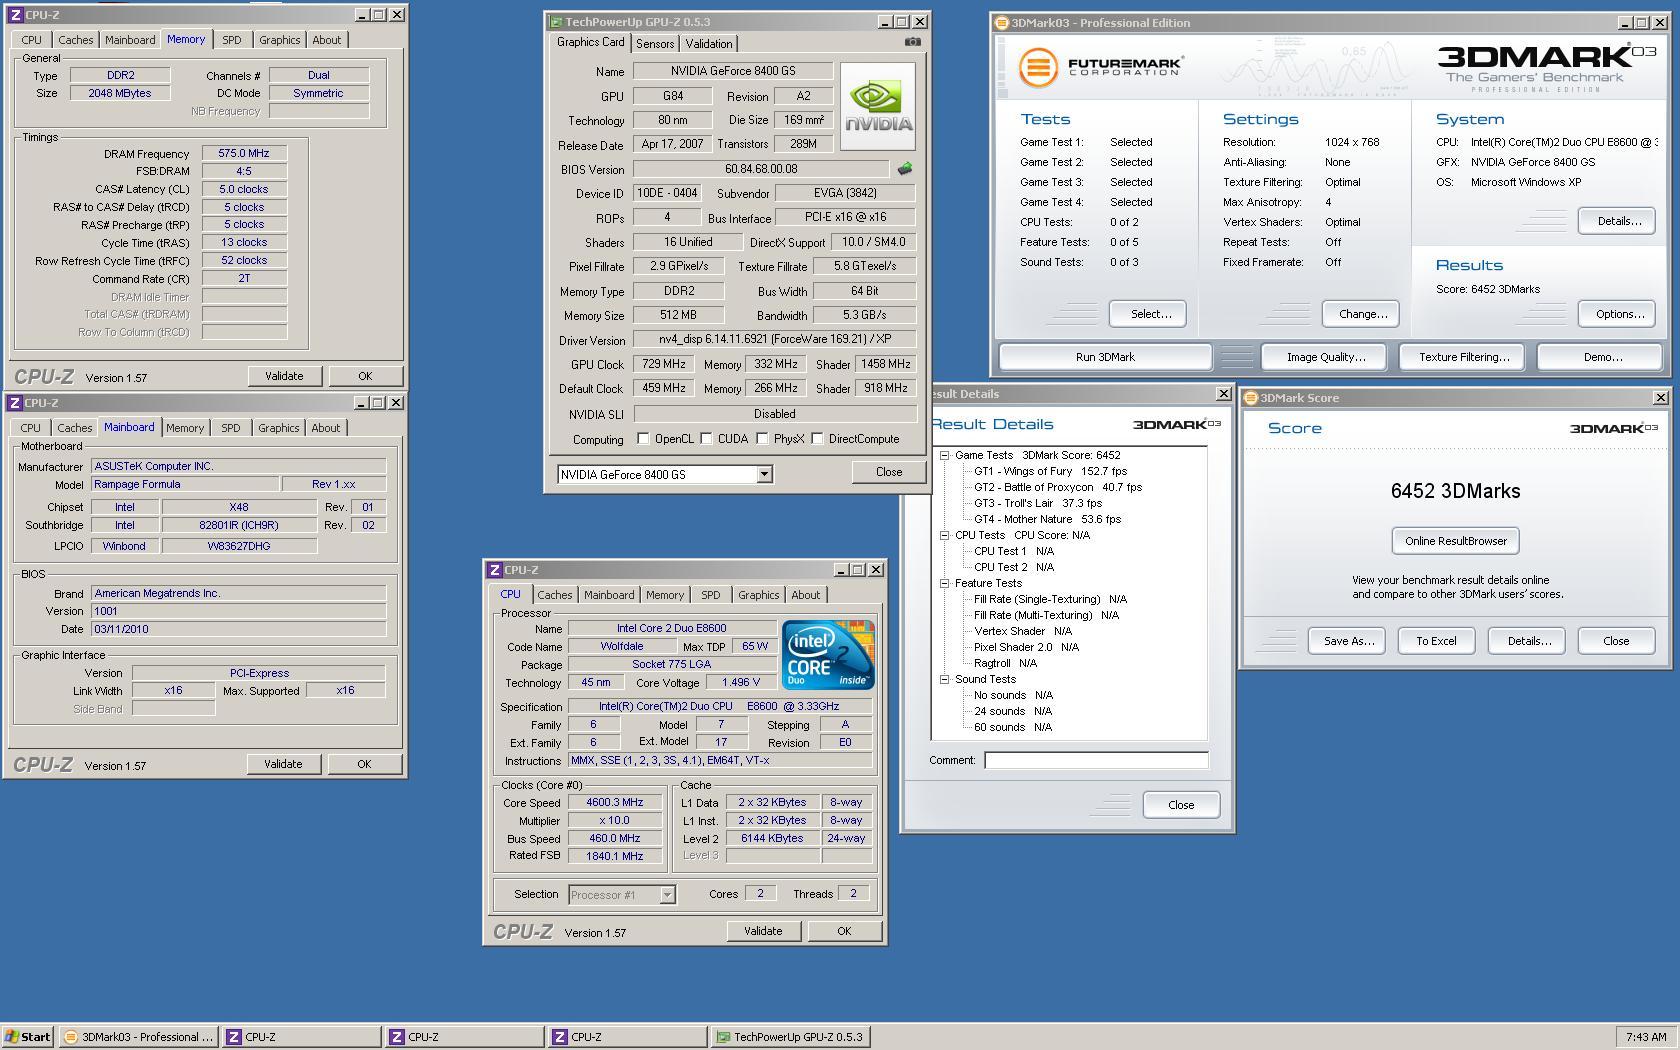Click Validate in Memory CPU-Z window

(284, 376)
